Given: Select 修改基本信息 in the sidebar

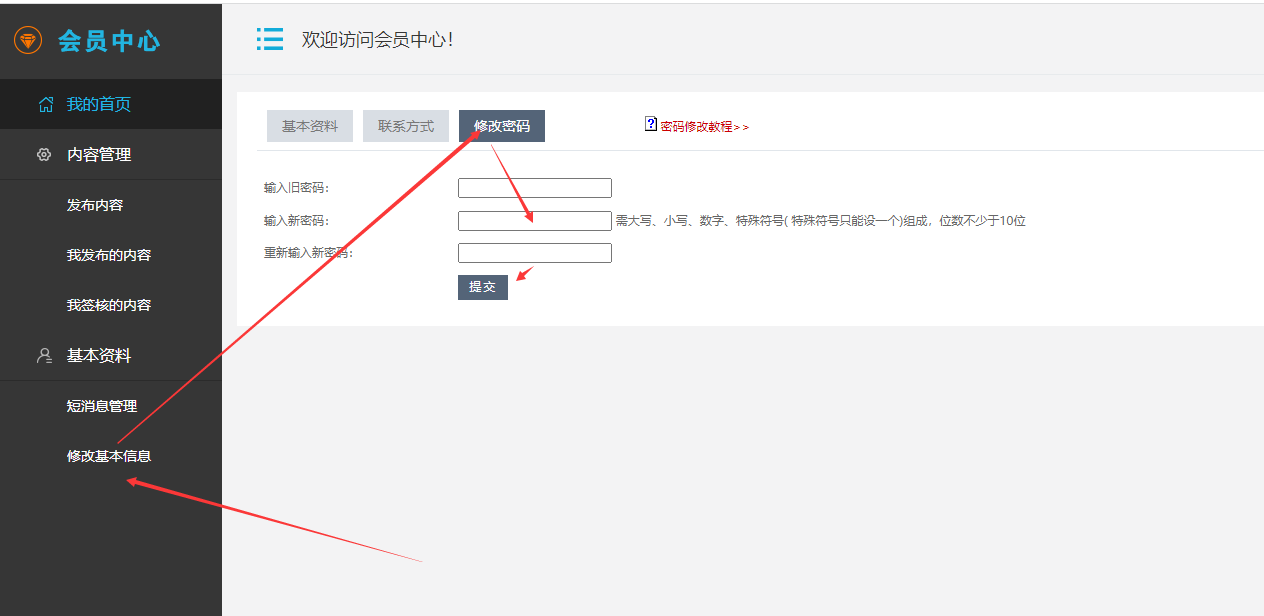Looking at the screenshot, I should click(108, 456).
